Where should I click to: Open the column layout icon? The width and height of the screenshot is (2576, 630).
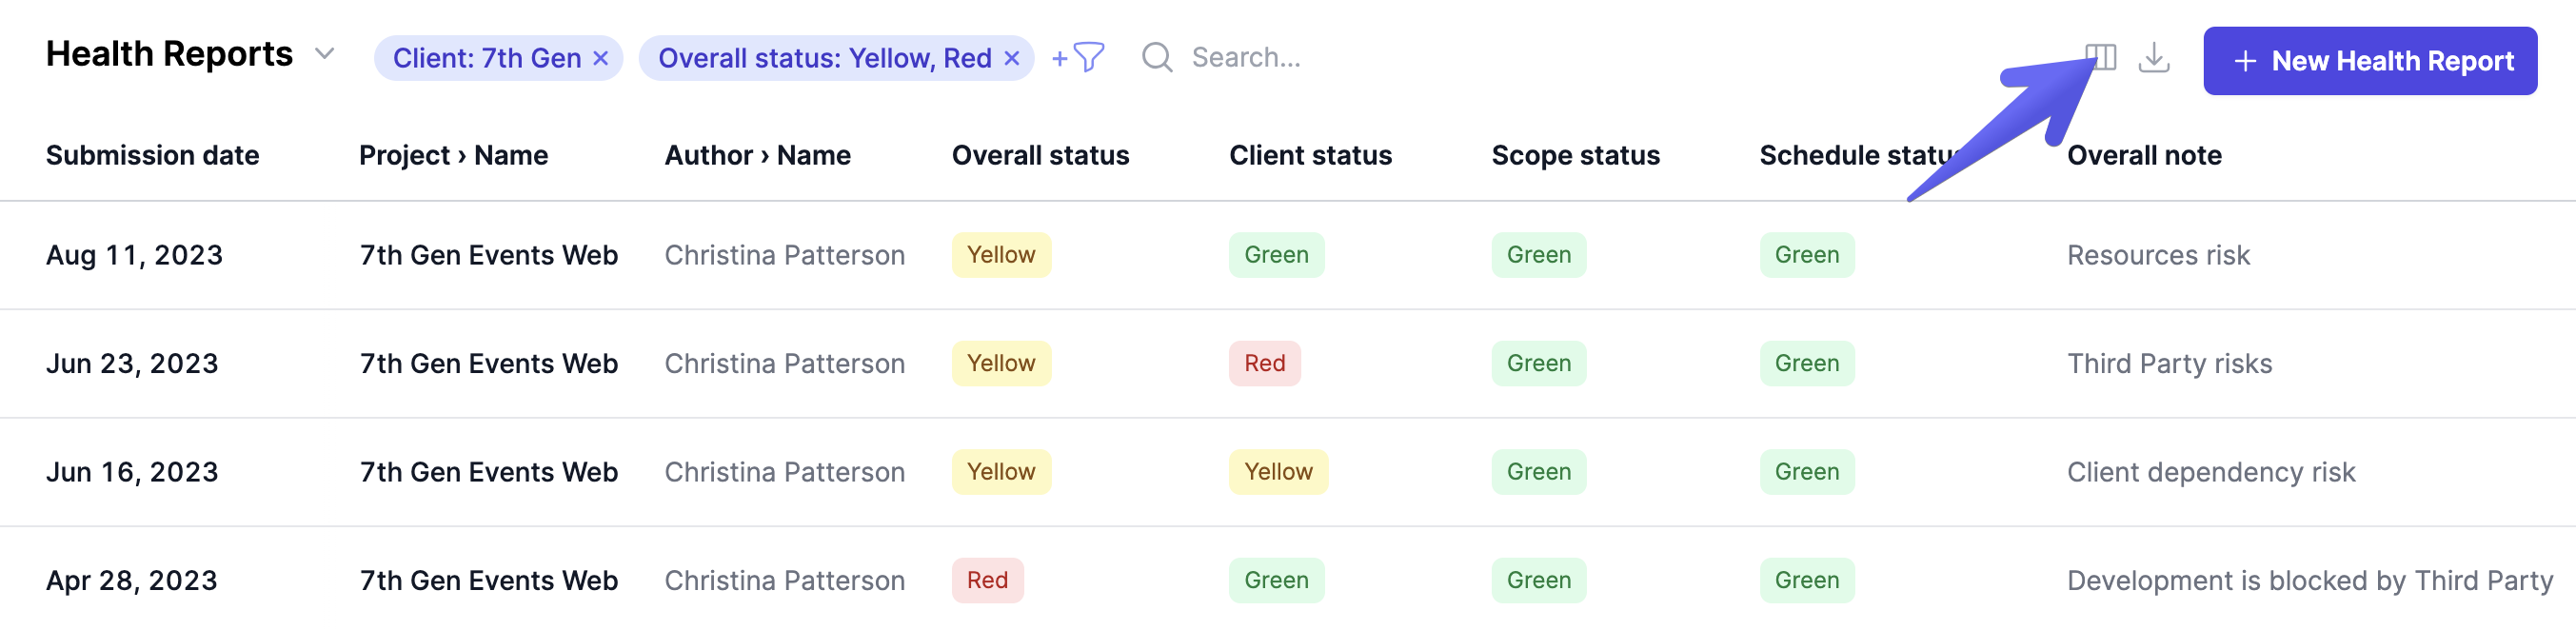coord(2100,58)
